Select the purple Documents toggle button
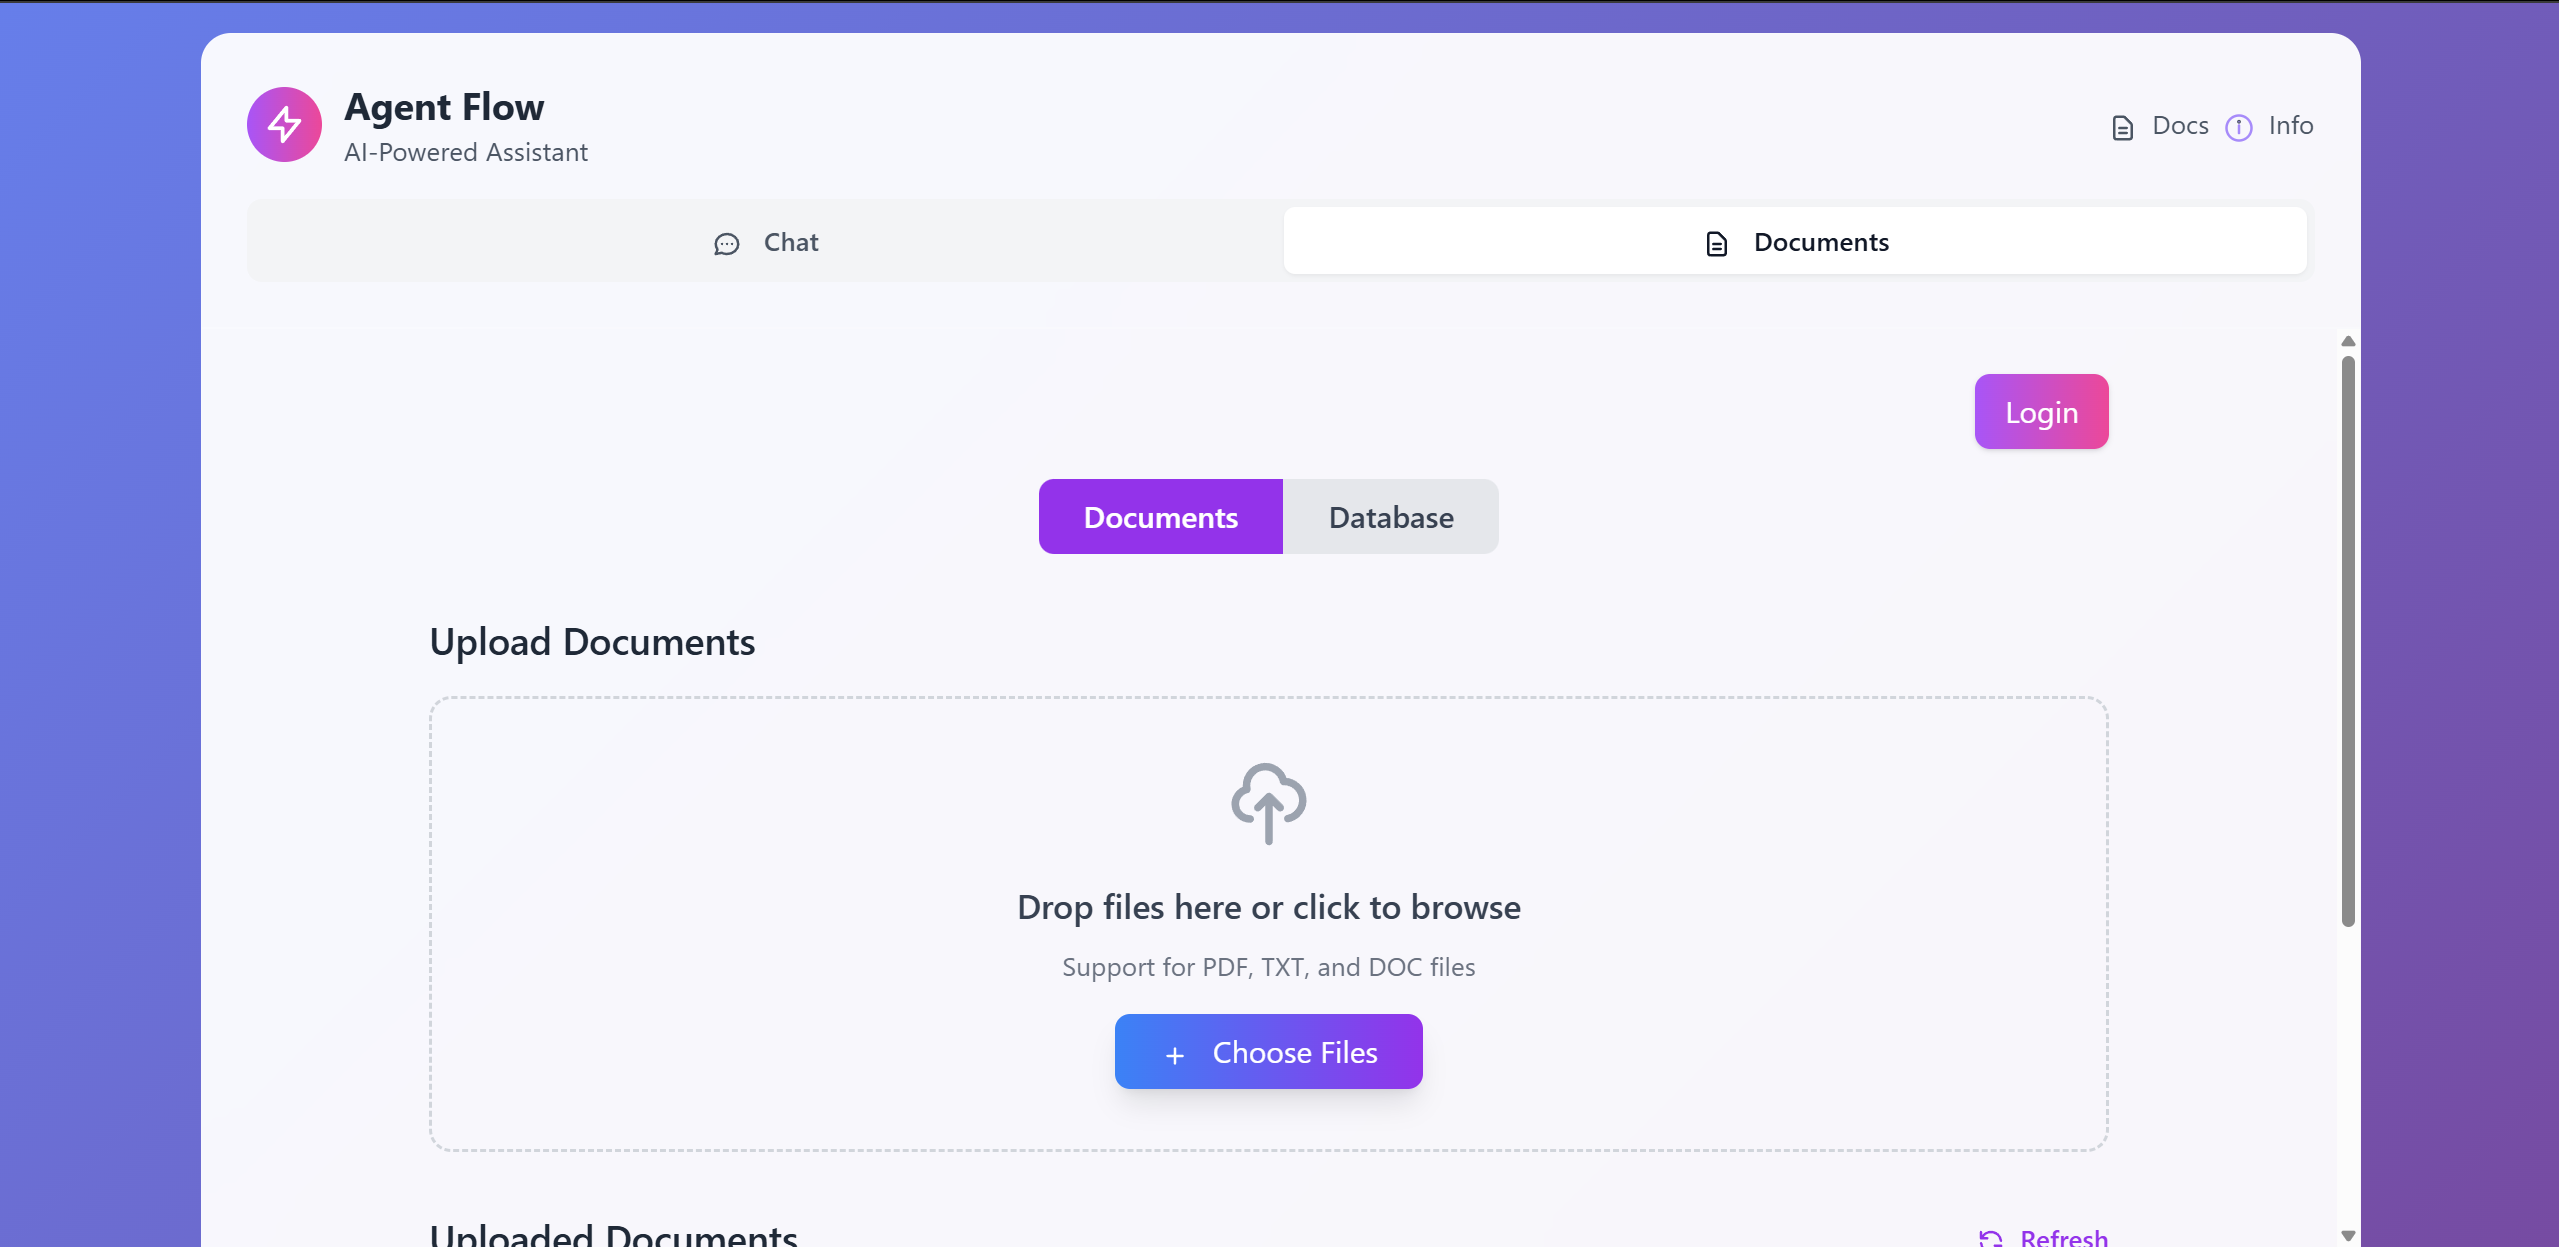The height and width of the screenshot is (1247, 2559). [1160, 517]
